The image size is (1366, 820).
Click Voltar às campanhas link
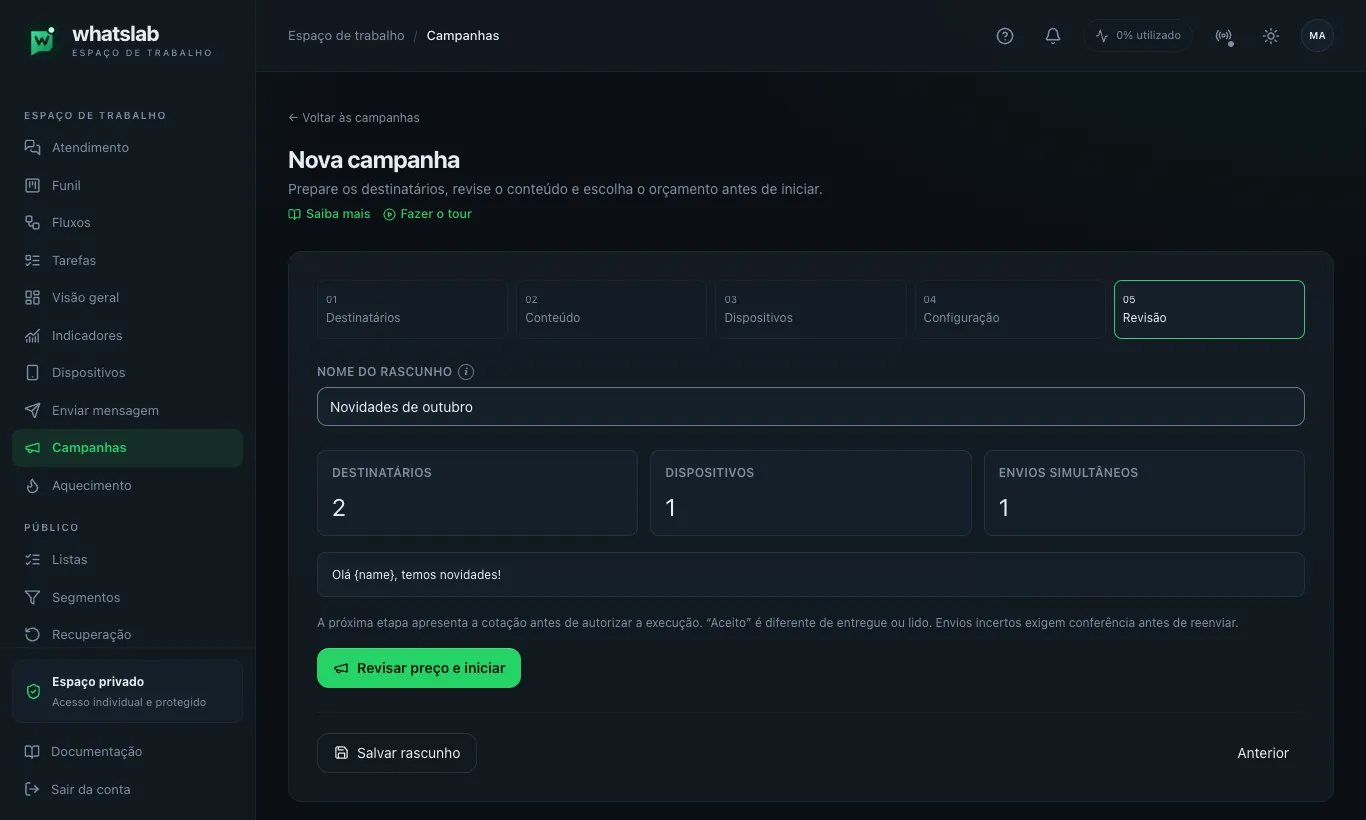coord(354,118)
